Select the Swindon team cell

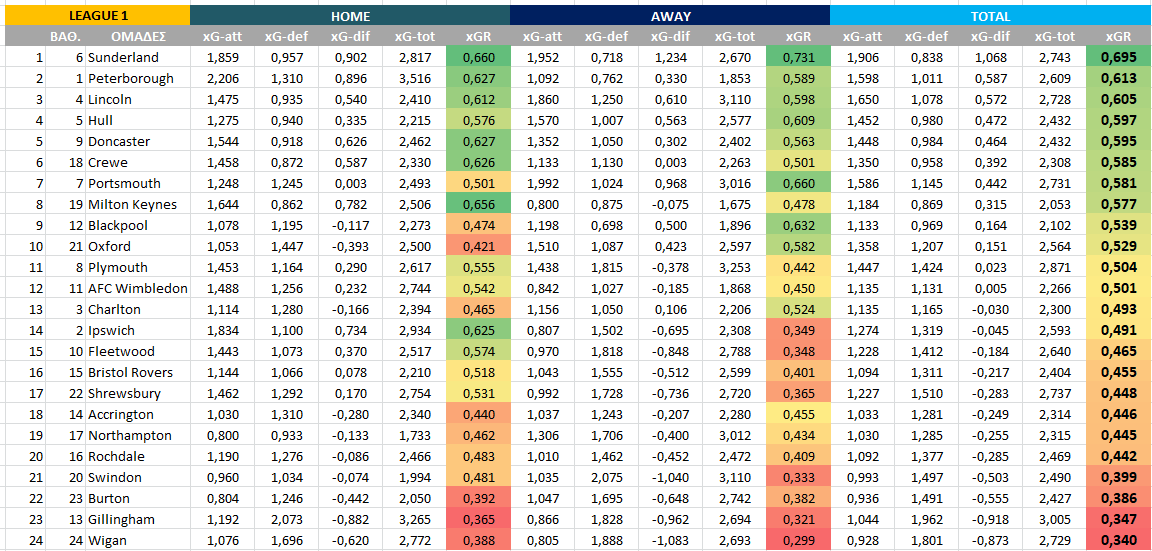point(138,478)
